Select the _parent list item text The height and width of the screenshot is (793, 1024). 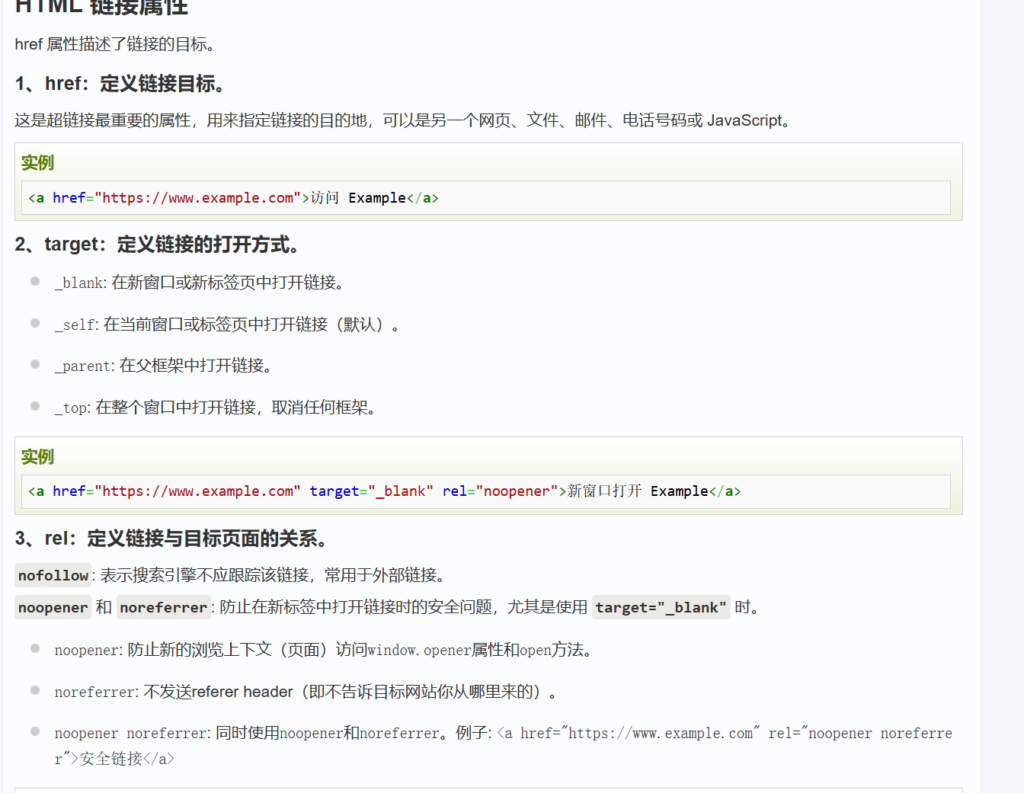pyautogui.click(x=163, y=366)
